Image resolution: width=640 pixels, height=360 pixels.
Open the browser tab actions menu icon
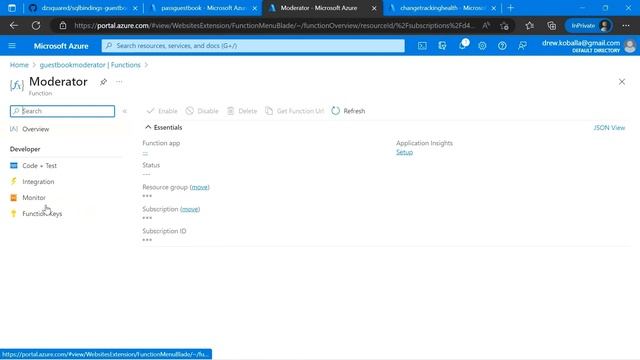tap(12, 8)
